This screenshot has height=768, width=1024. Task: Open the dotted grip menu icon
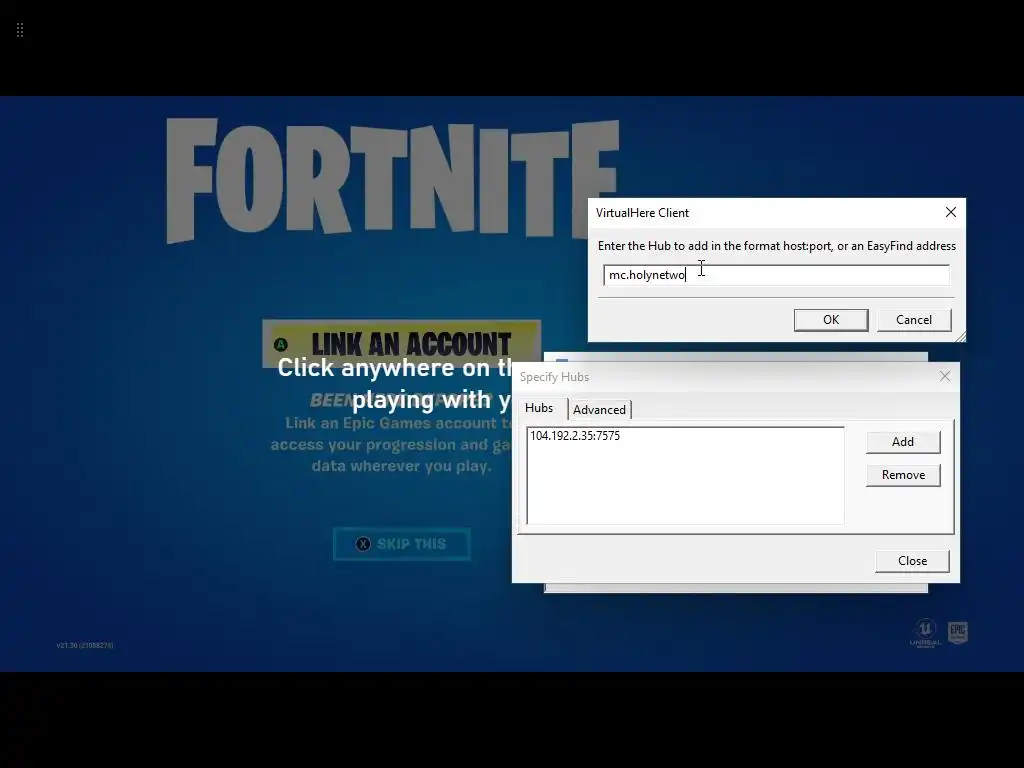[x=20, y=30]
